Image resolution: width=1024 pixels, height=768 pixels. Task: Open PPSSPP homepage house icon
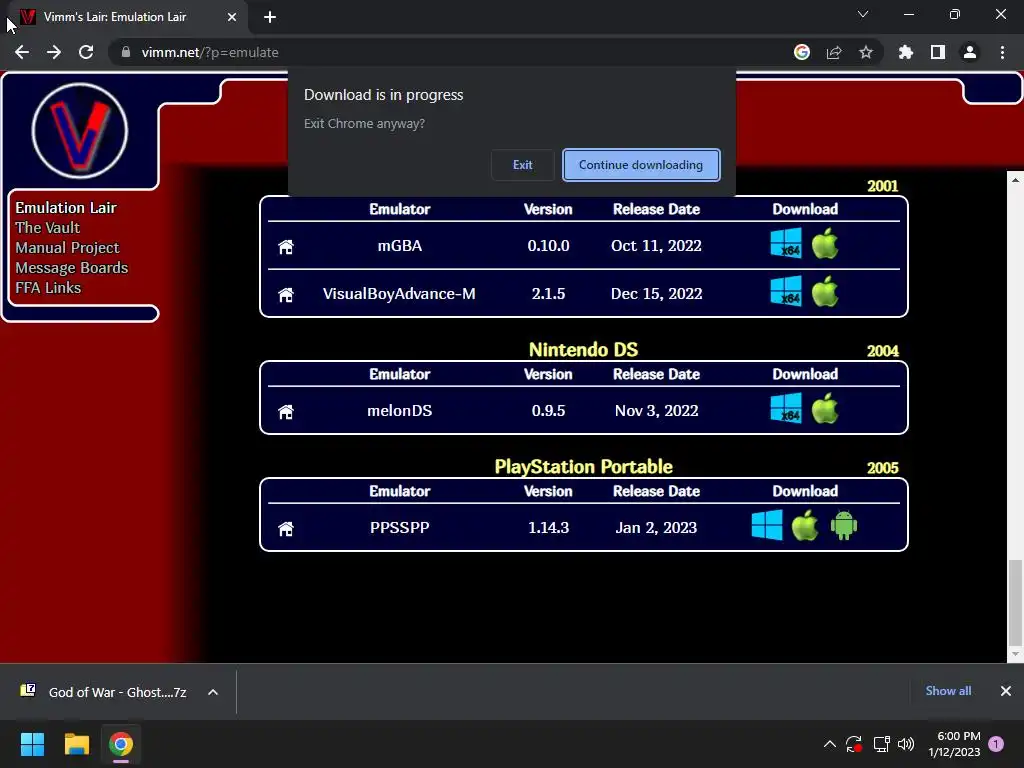tap(286, 528)
